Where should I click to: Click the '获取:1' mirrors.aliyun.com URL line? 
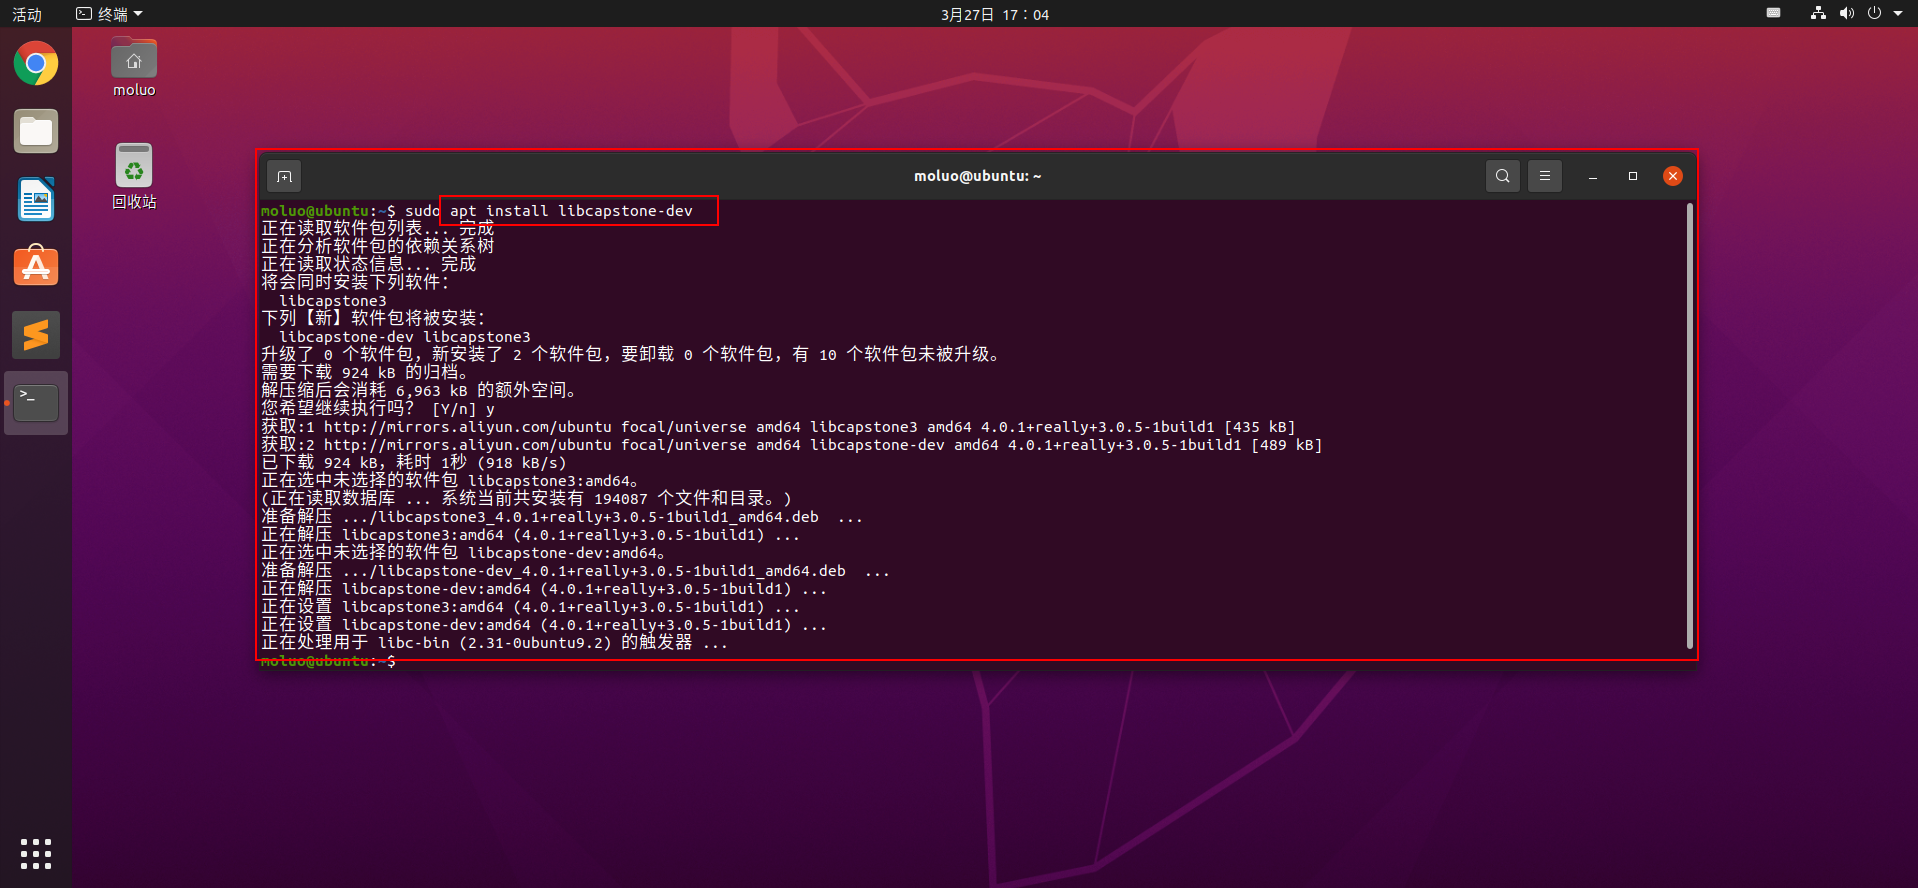pos(778,427)
